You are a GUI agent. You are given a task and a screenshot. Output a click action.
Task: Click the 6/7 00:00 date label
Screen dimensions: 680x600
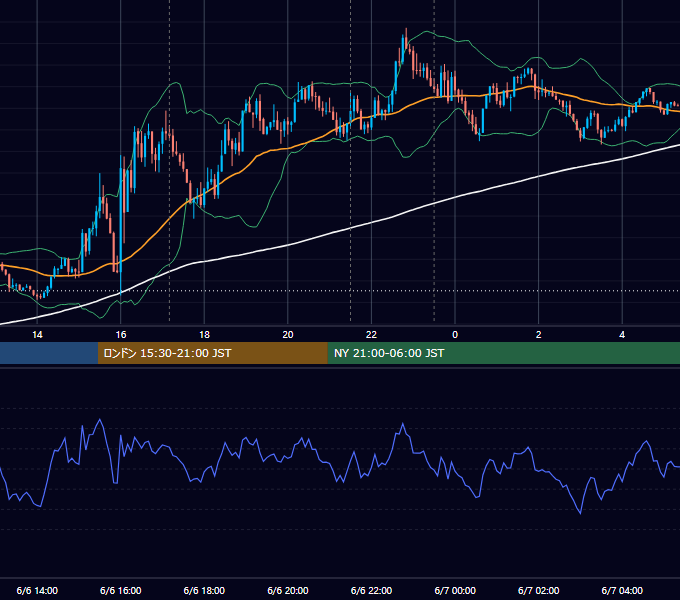coord(455,590)
